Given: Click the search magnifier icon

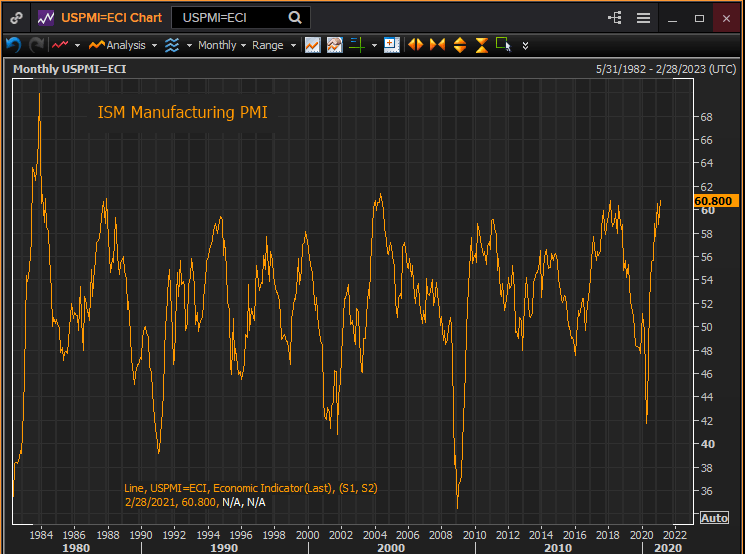Looking at the screenshot, I should (295, 18).
